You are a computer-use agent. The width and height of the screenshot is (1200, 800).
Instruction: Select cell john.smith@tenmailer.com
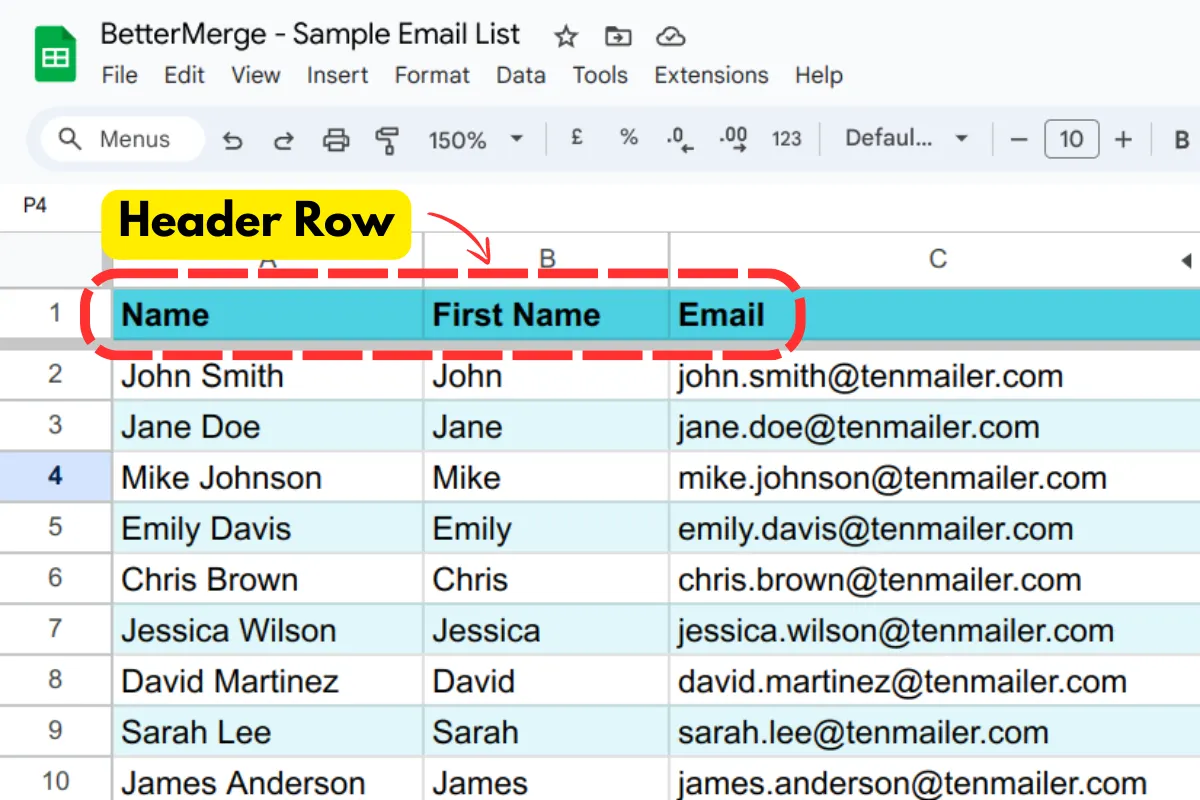pyautogui.click(x=934, y=376)
